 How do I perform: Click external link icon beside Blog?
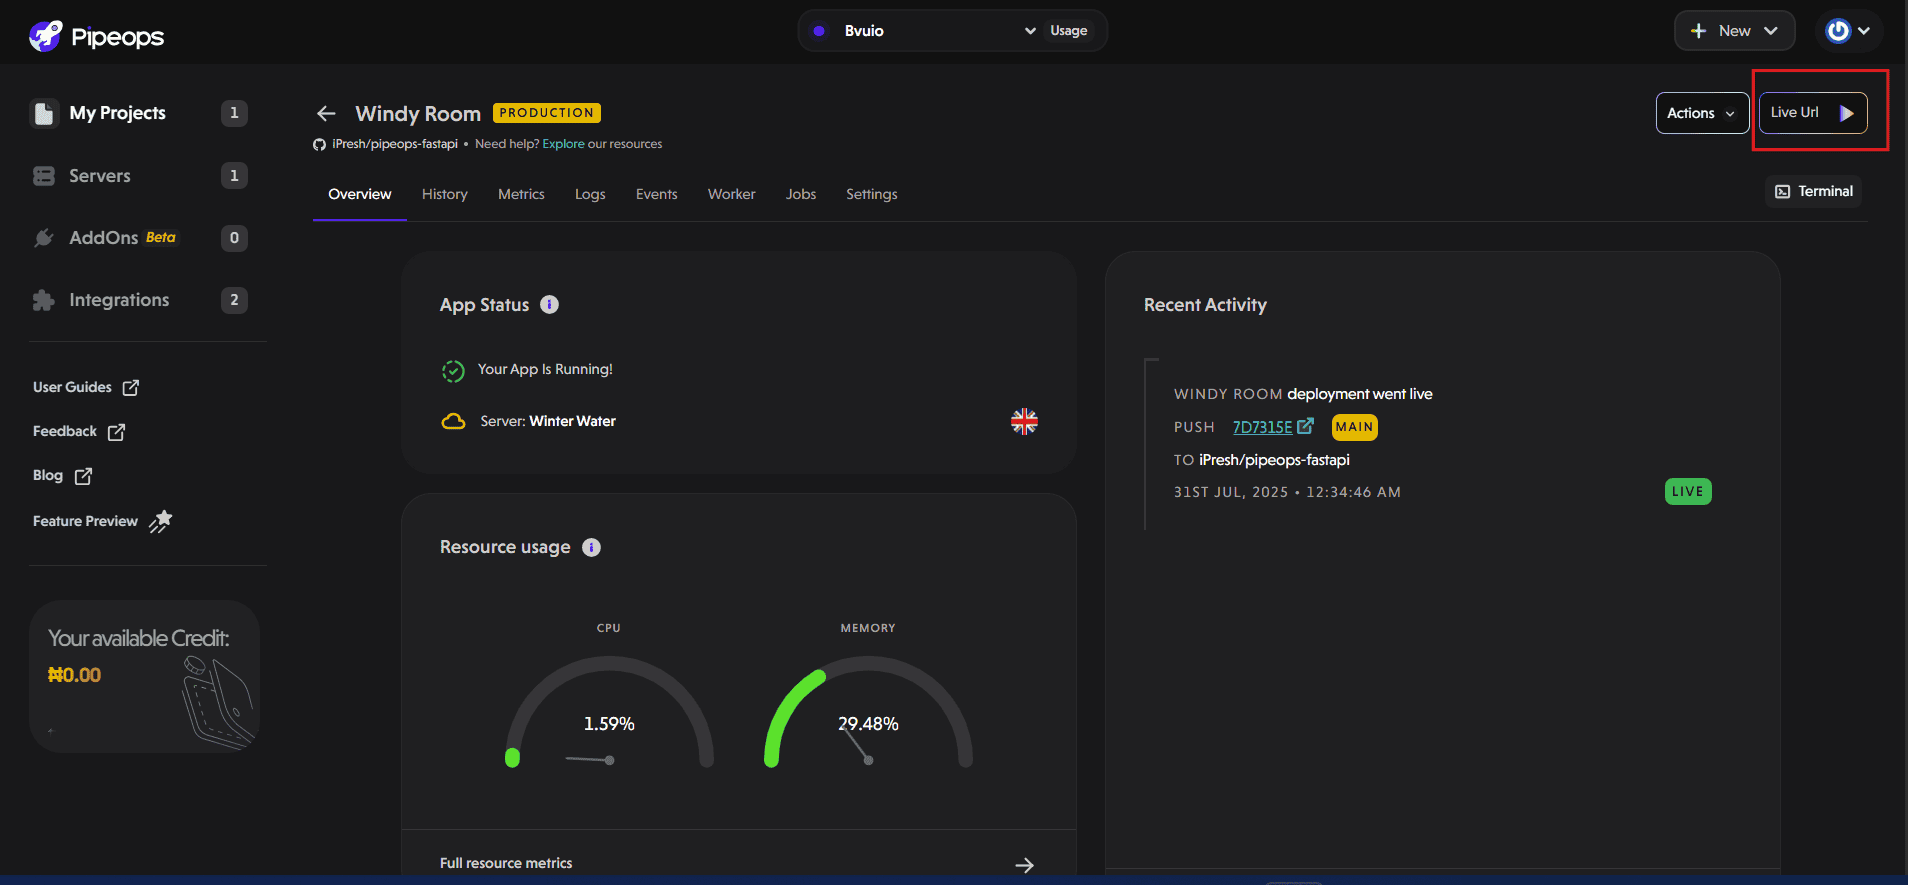84,476
